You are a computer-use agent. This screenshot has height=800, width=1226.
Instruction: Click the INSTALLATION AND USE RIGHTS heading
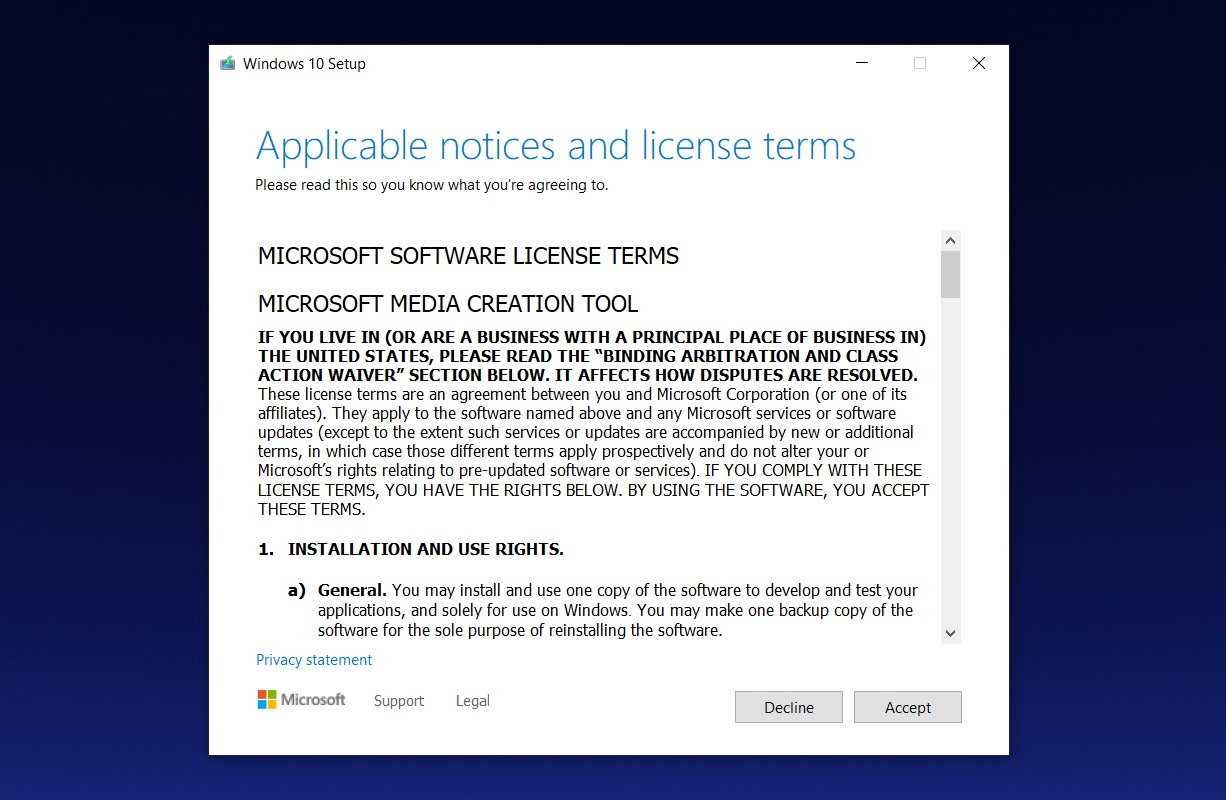point(426,549)
